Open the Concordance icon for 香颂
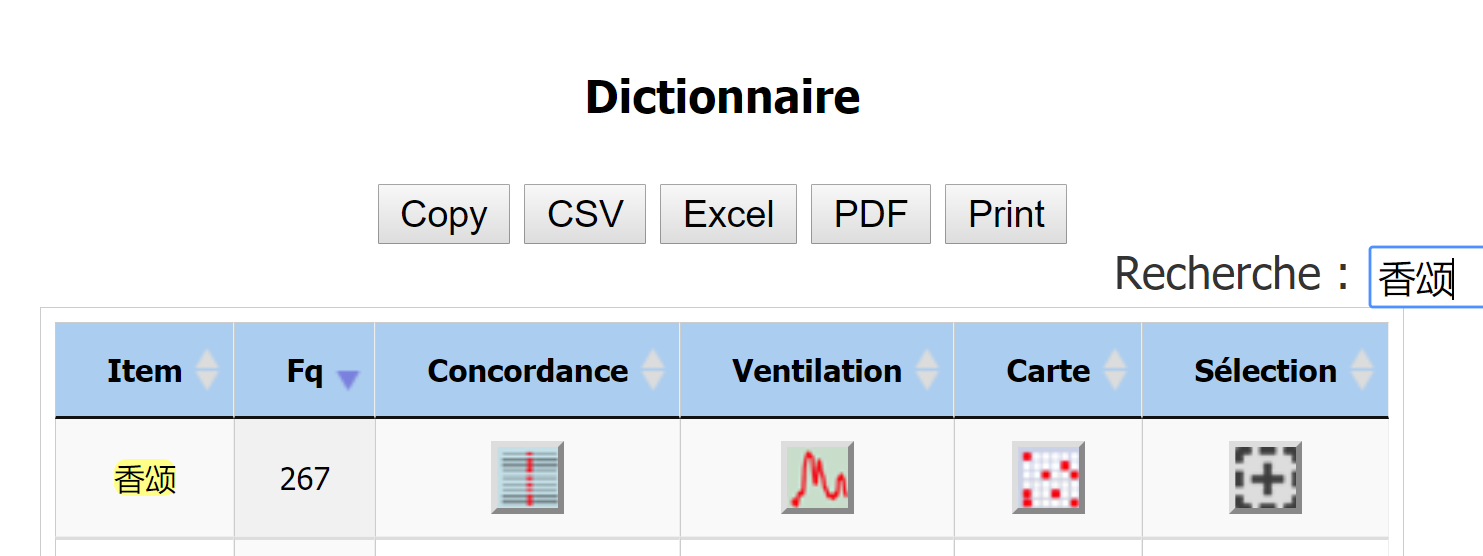The width and height of the screenshot is (1483, 556). 527,478
